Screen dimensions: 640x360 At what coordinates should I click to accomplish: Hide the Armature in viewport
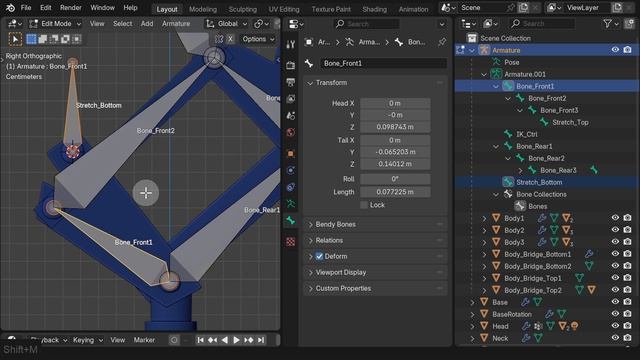tap(615, 50)
